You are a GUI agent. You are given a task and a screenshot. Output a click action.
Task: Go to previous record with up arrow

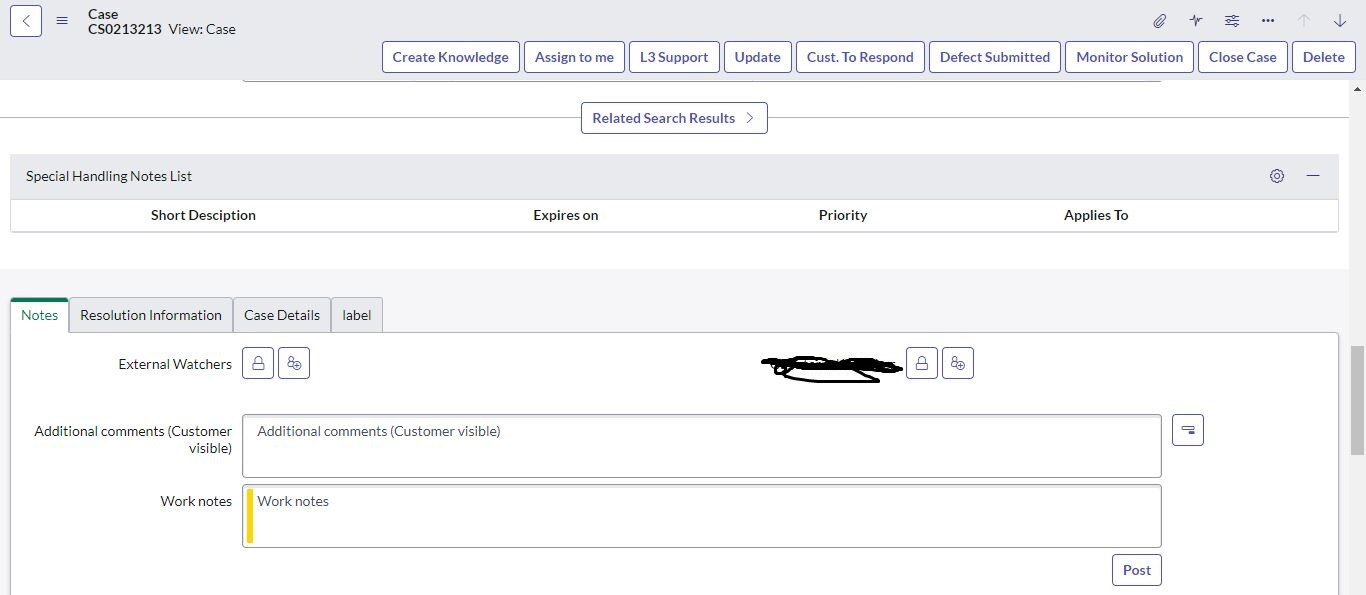pos(1304,20)
